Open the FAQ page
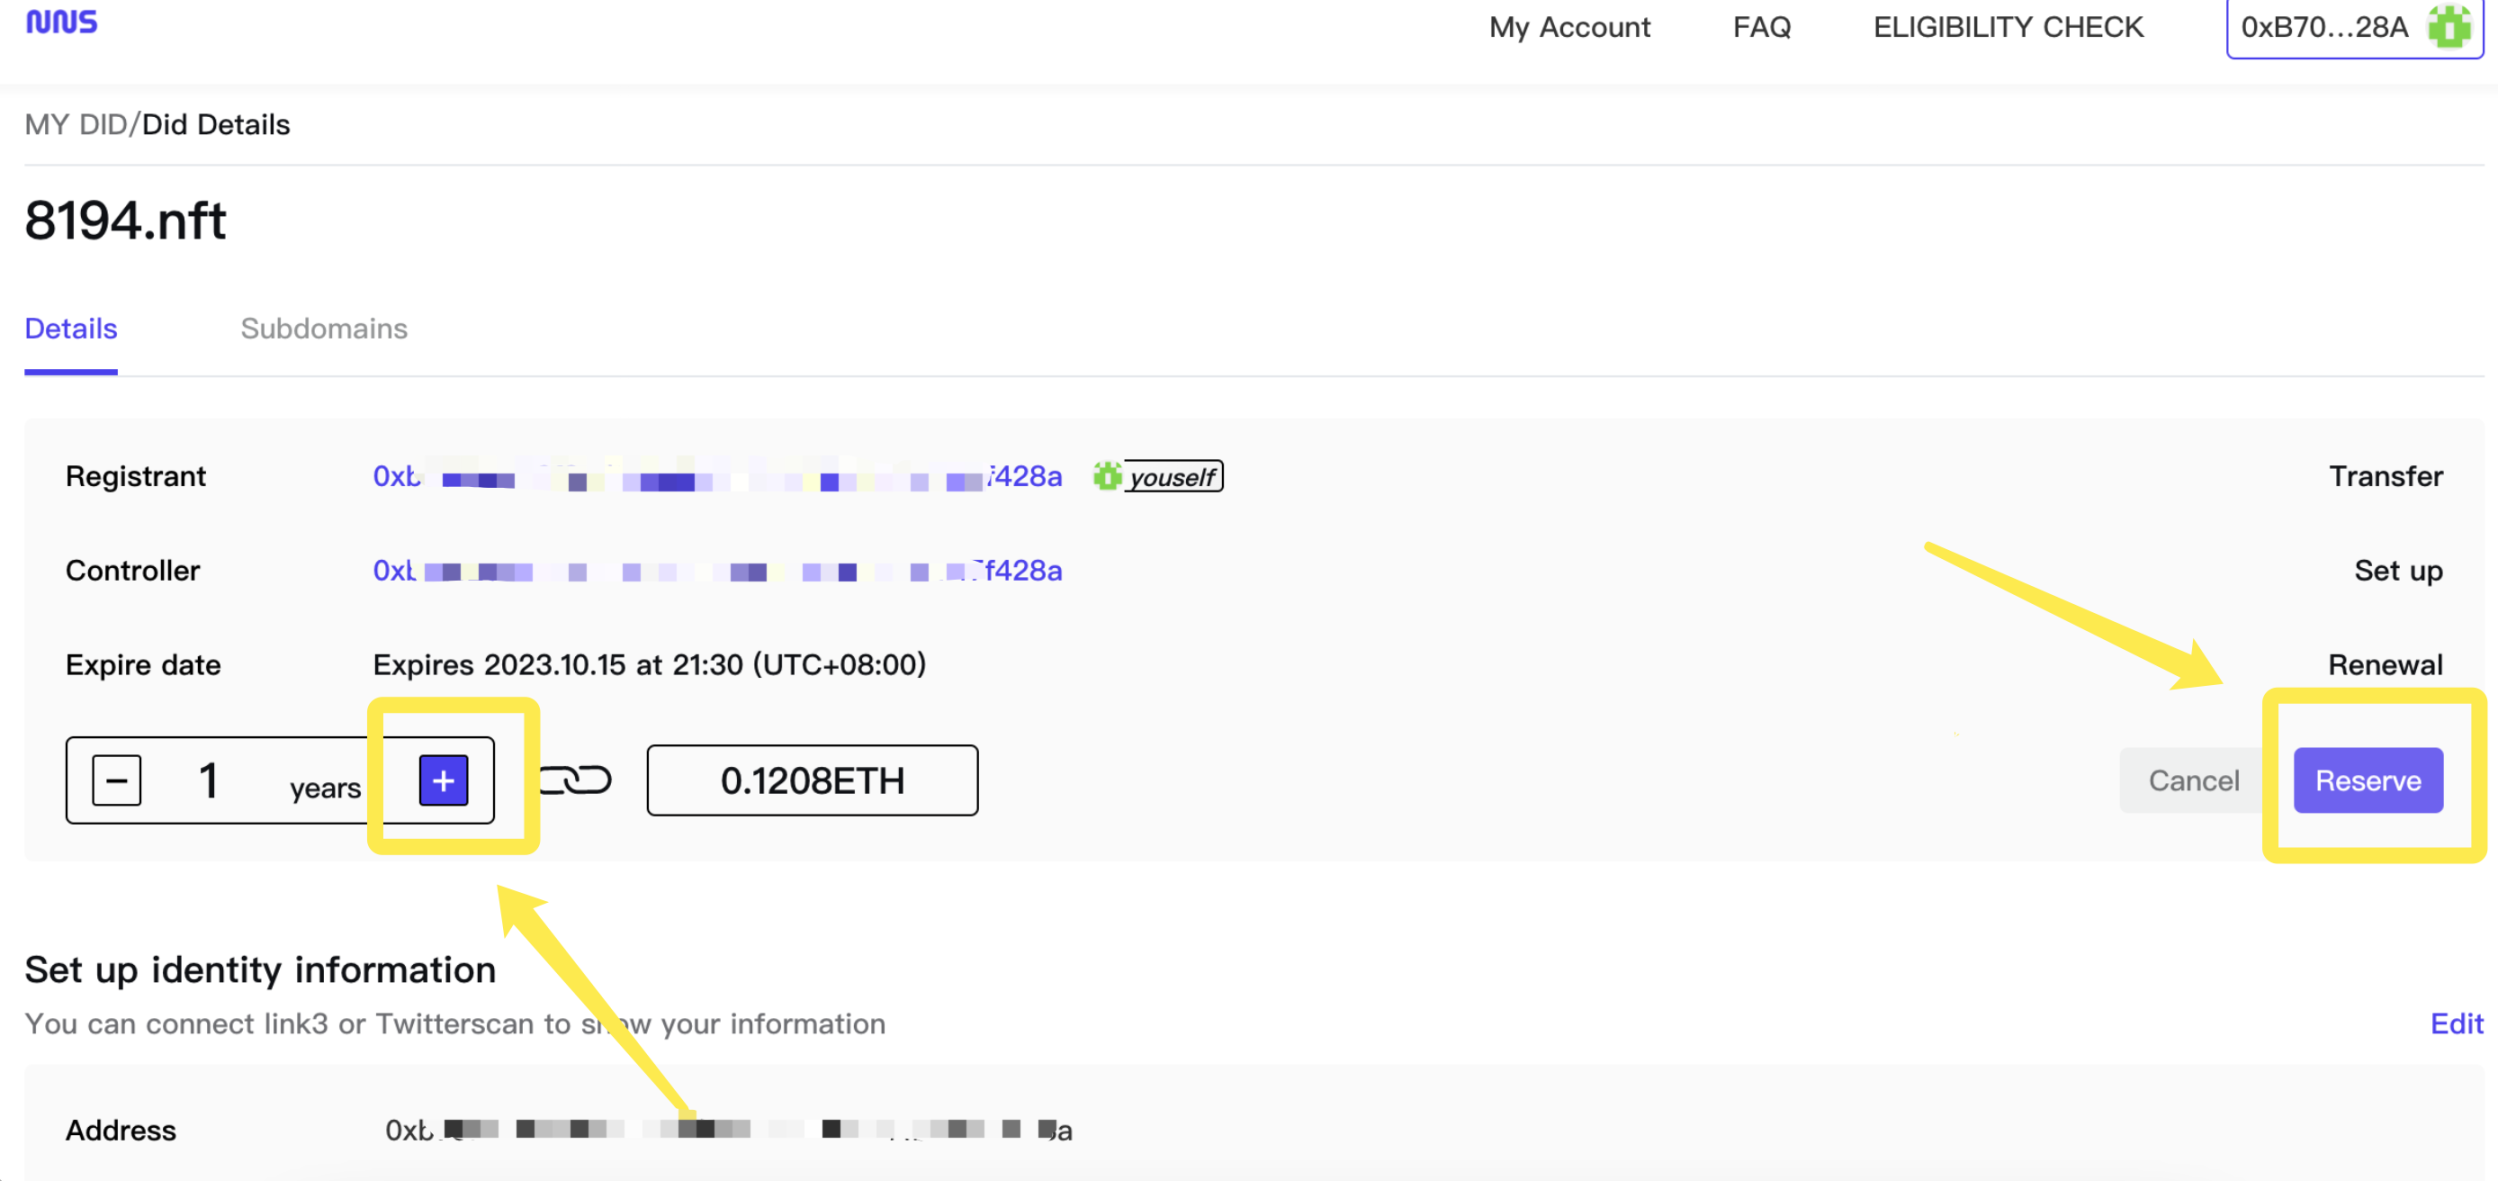The image size is (2498, 1181). (x=1761, y=27)
